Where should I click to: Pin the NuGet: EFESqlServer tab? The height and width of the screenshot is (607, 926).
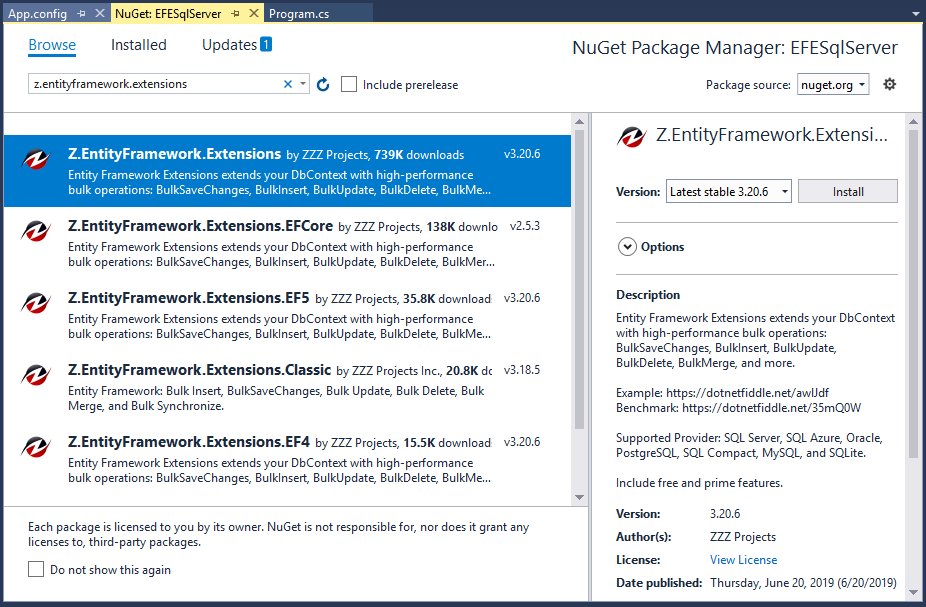tap(236, 14)
